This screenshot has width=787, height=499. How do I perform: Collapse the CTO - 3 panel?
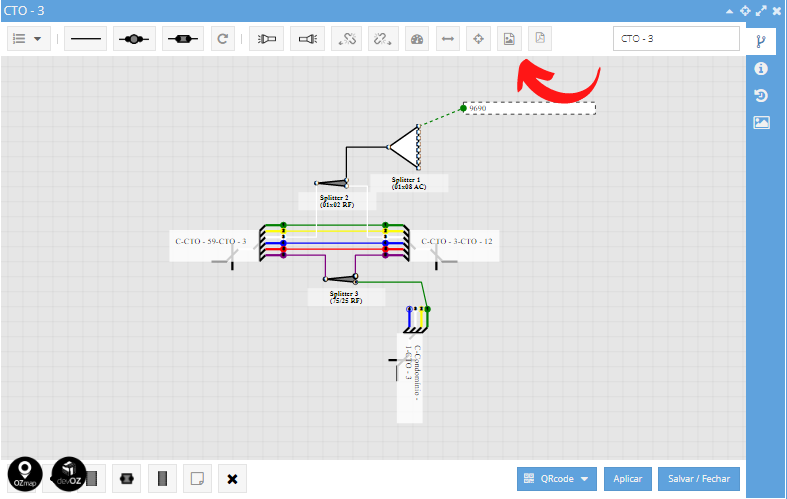click(729, 11)
